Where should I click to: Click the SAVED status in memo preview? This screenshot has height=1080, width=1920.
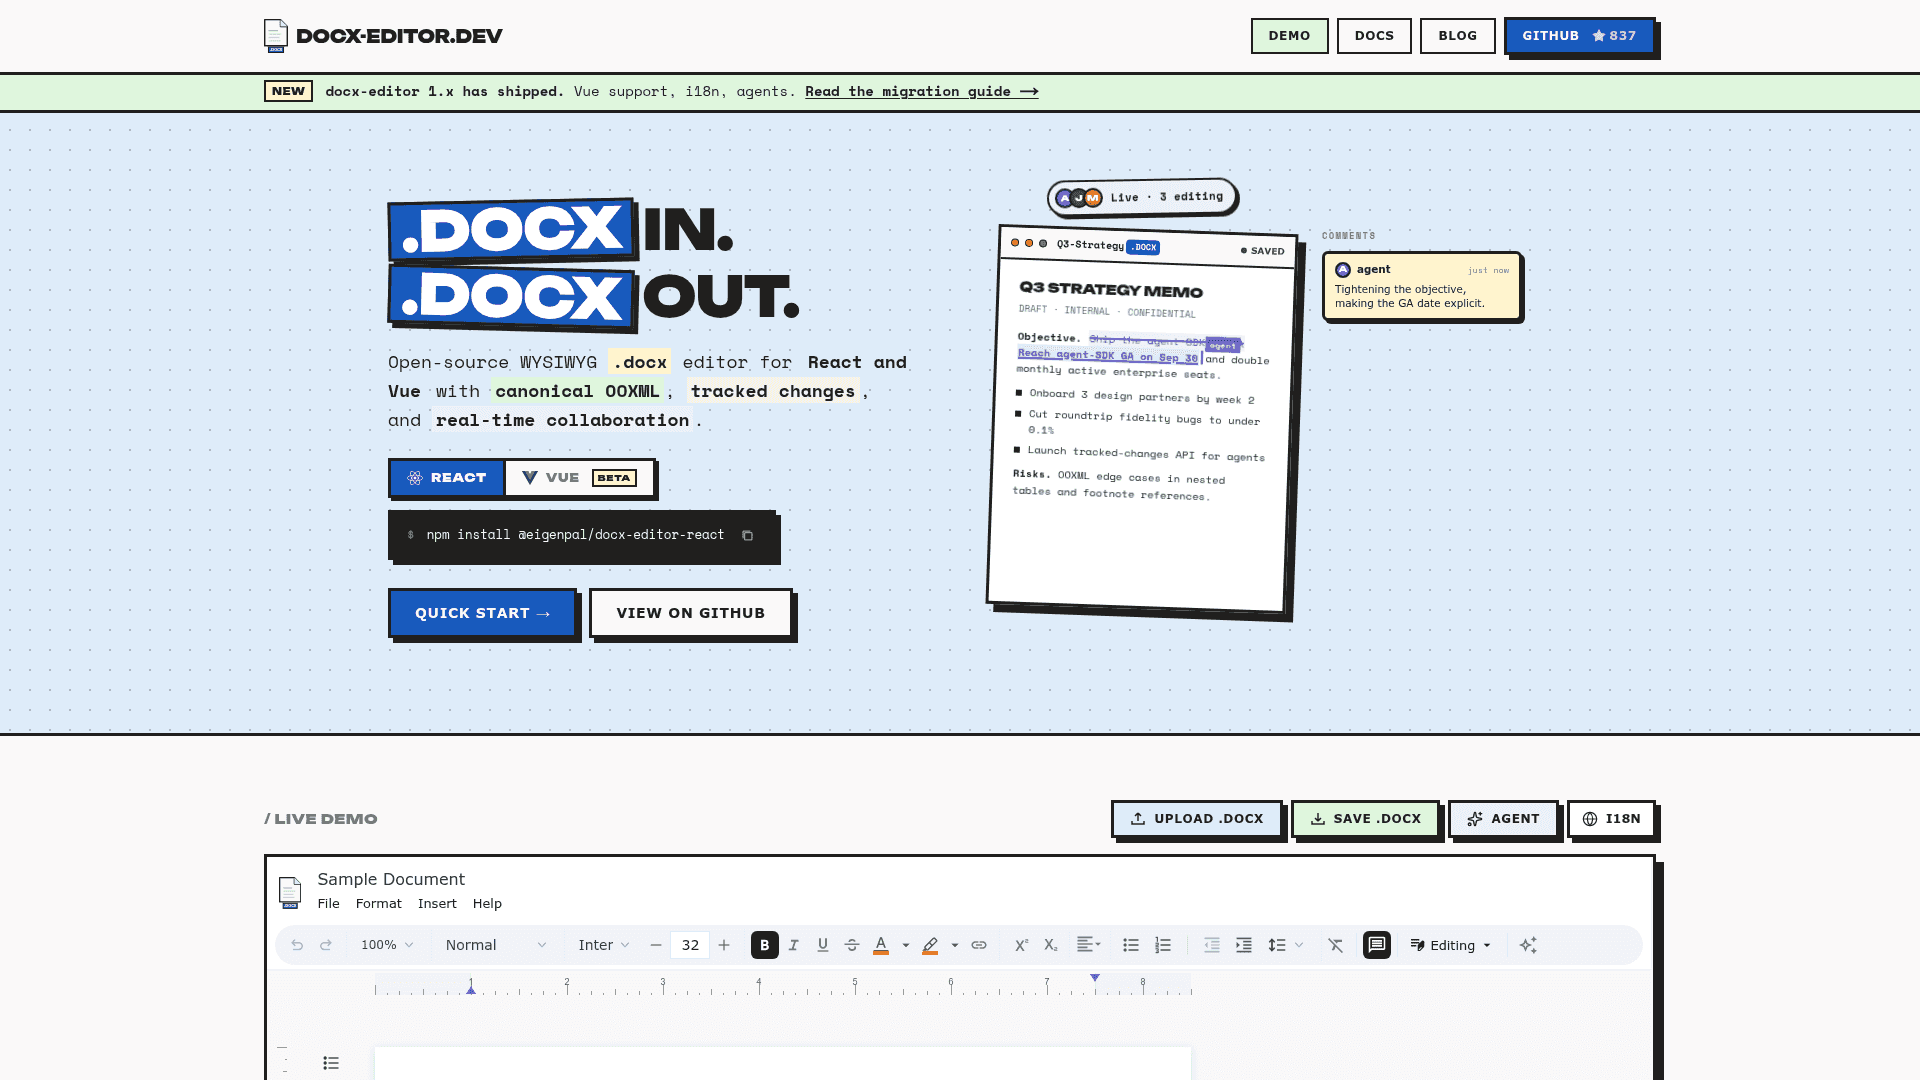pyautogui.click(x=1262, y=251)
